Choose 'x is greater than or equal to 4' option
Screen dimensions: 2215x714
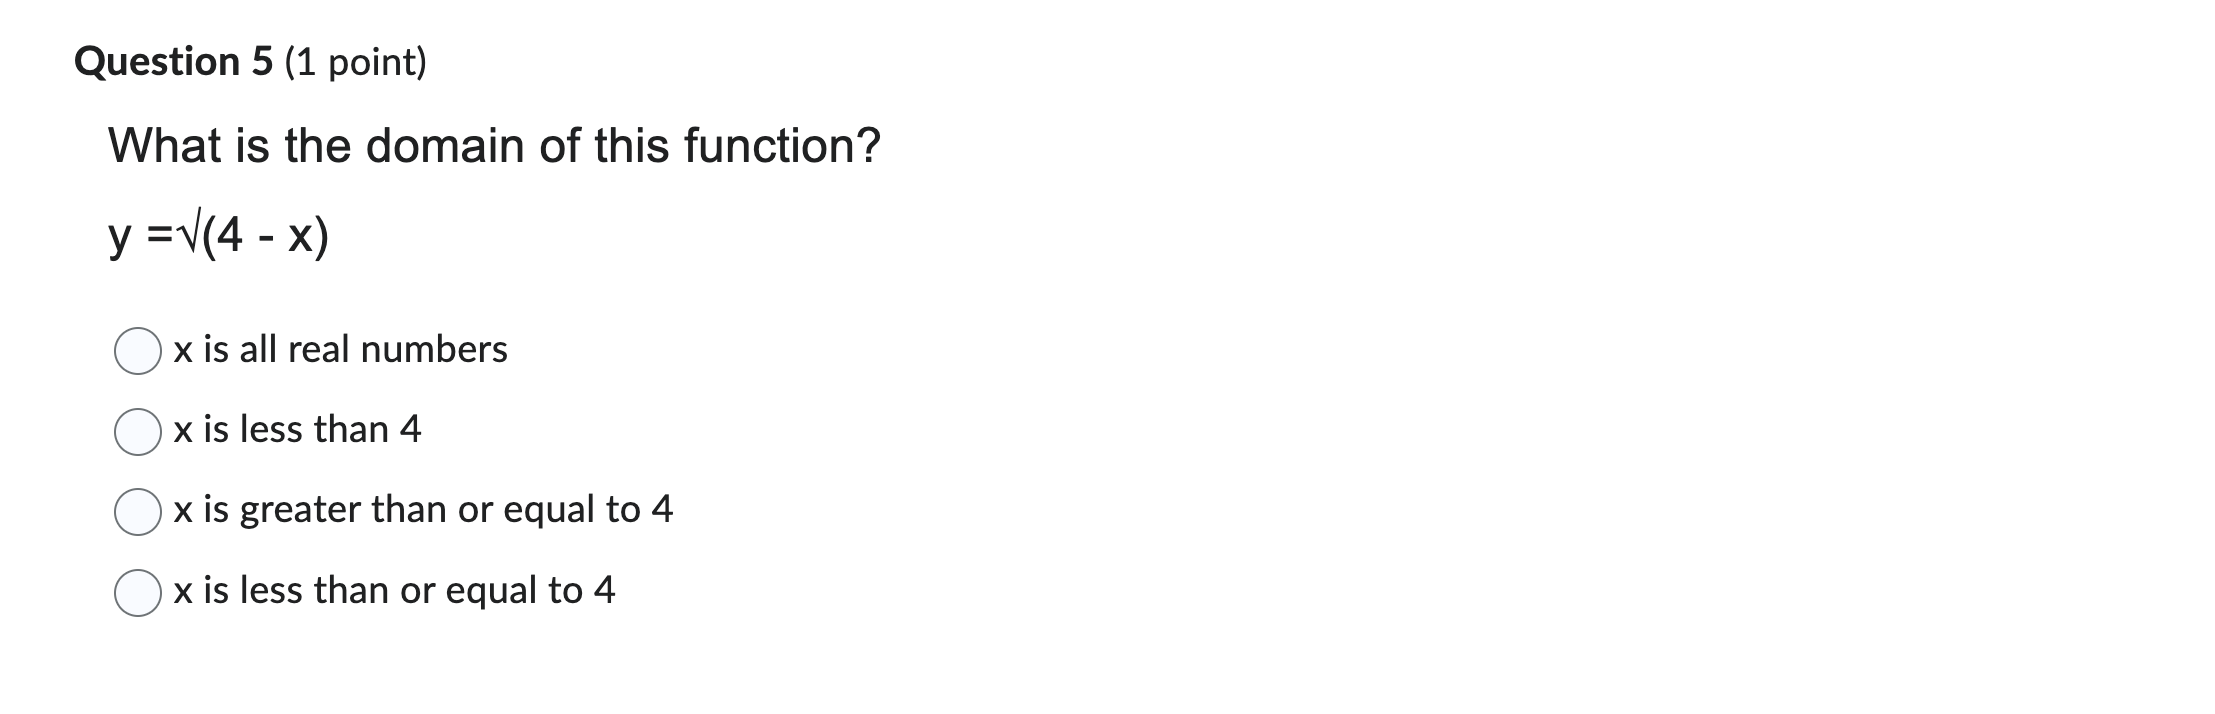point(137,510)
